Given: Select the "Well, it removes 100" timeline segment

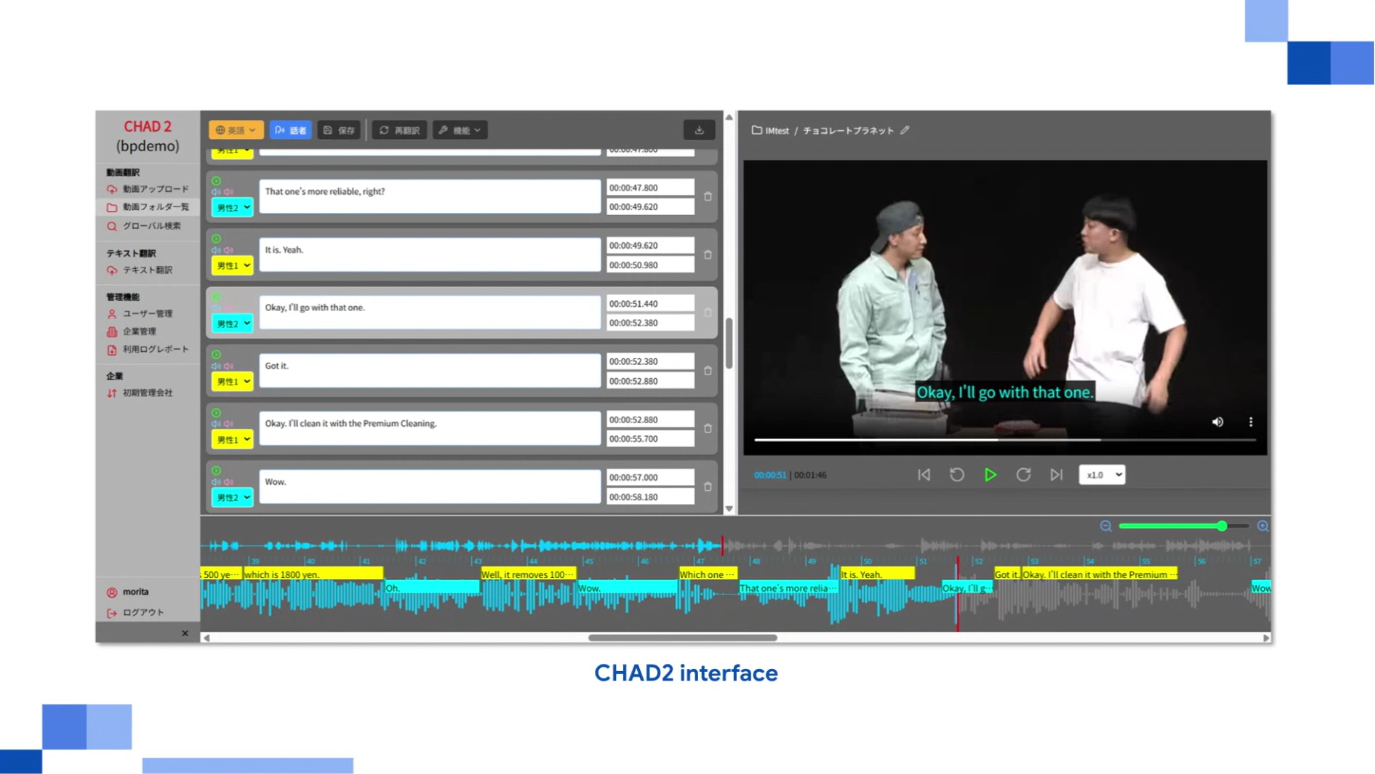Looking at the screenshot, I should pyautogui.click(x=528, y=575).
